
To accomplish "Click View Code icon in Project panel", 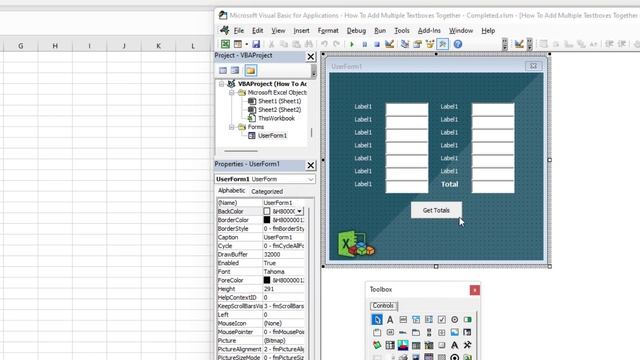I will point(222,71).
